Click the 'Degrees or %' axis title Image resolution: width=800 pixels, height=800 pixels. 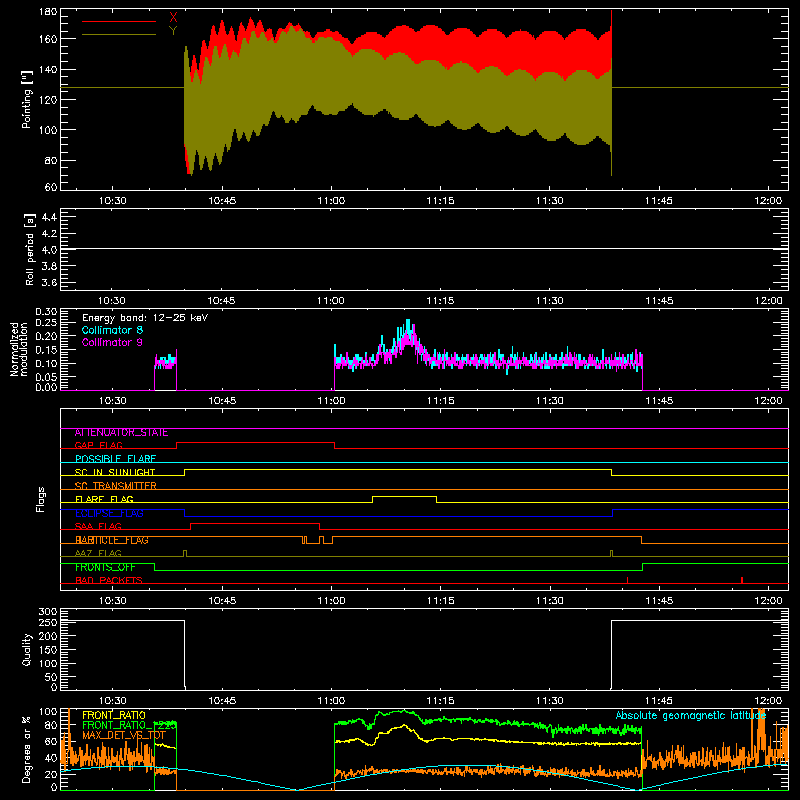pyautogui.click(x=27, y=749)
